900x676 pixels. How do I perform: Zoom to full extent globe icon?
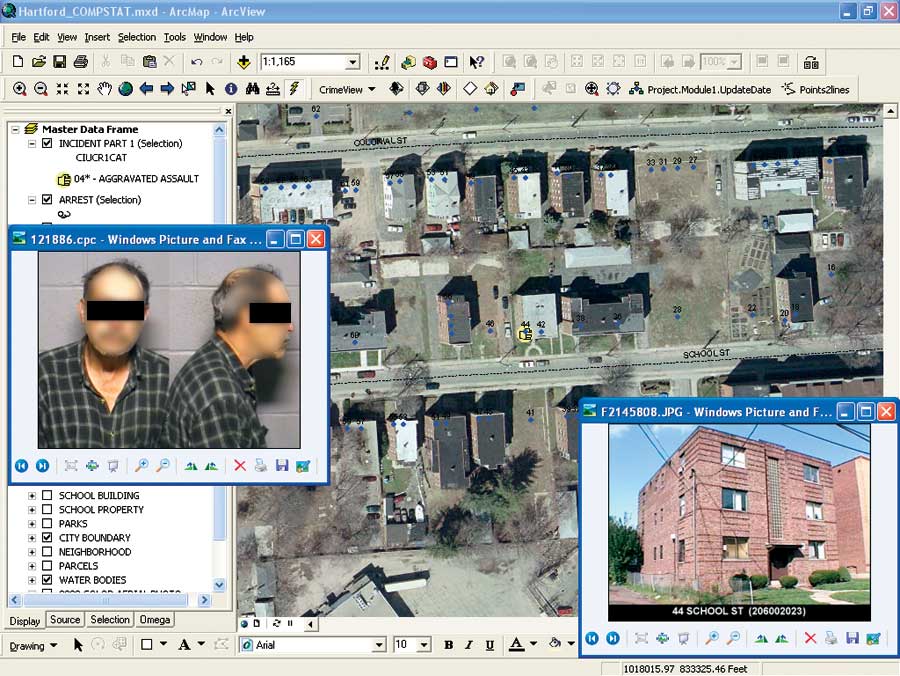click(126, 89)
